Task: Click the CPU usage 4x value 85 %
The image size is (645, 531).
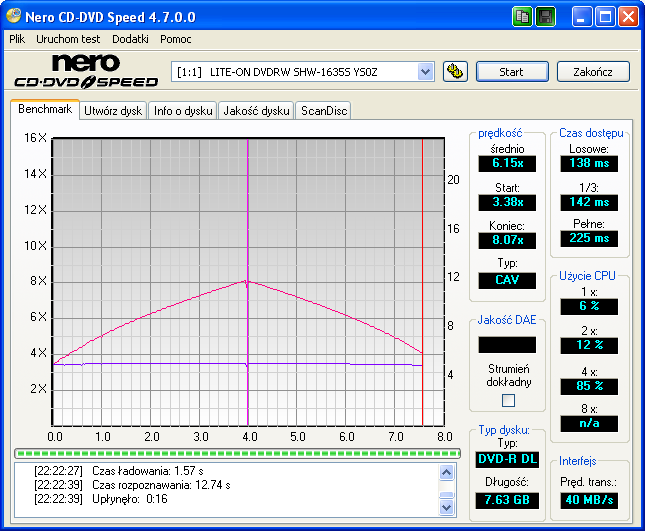Action: pos(589,386)
